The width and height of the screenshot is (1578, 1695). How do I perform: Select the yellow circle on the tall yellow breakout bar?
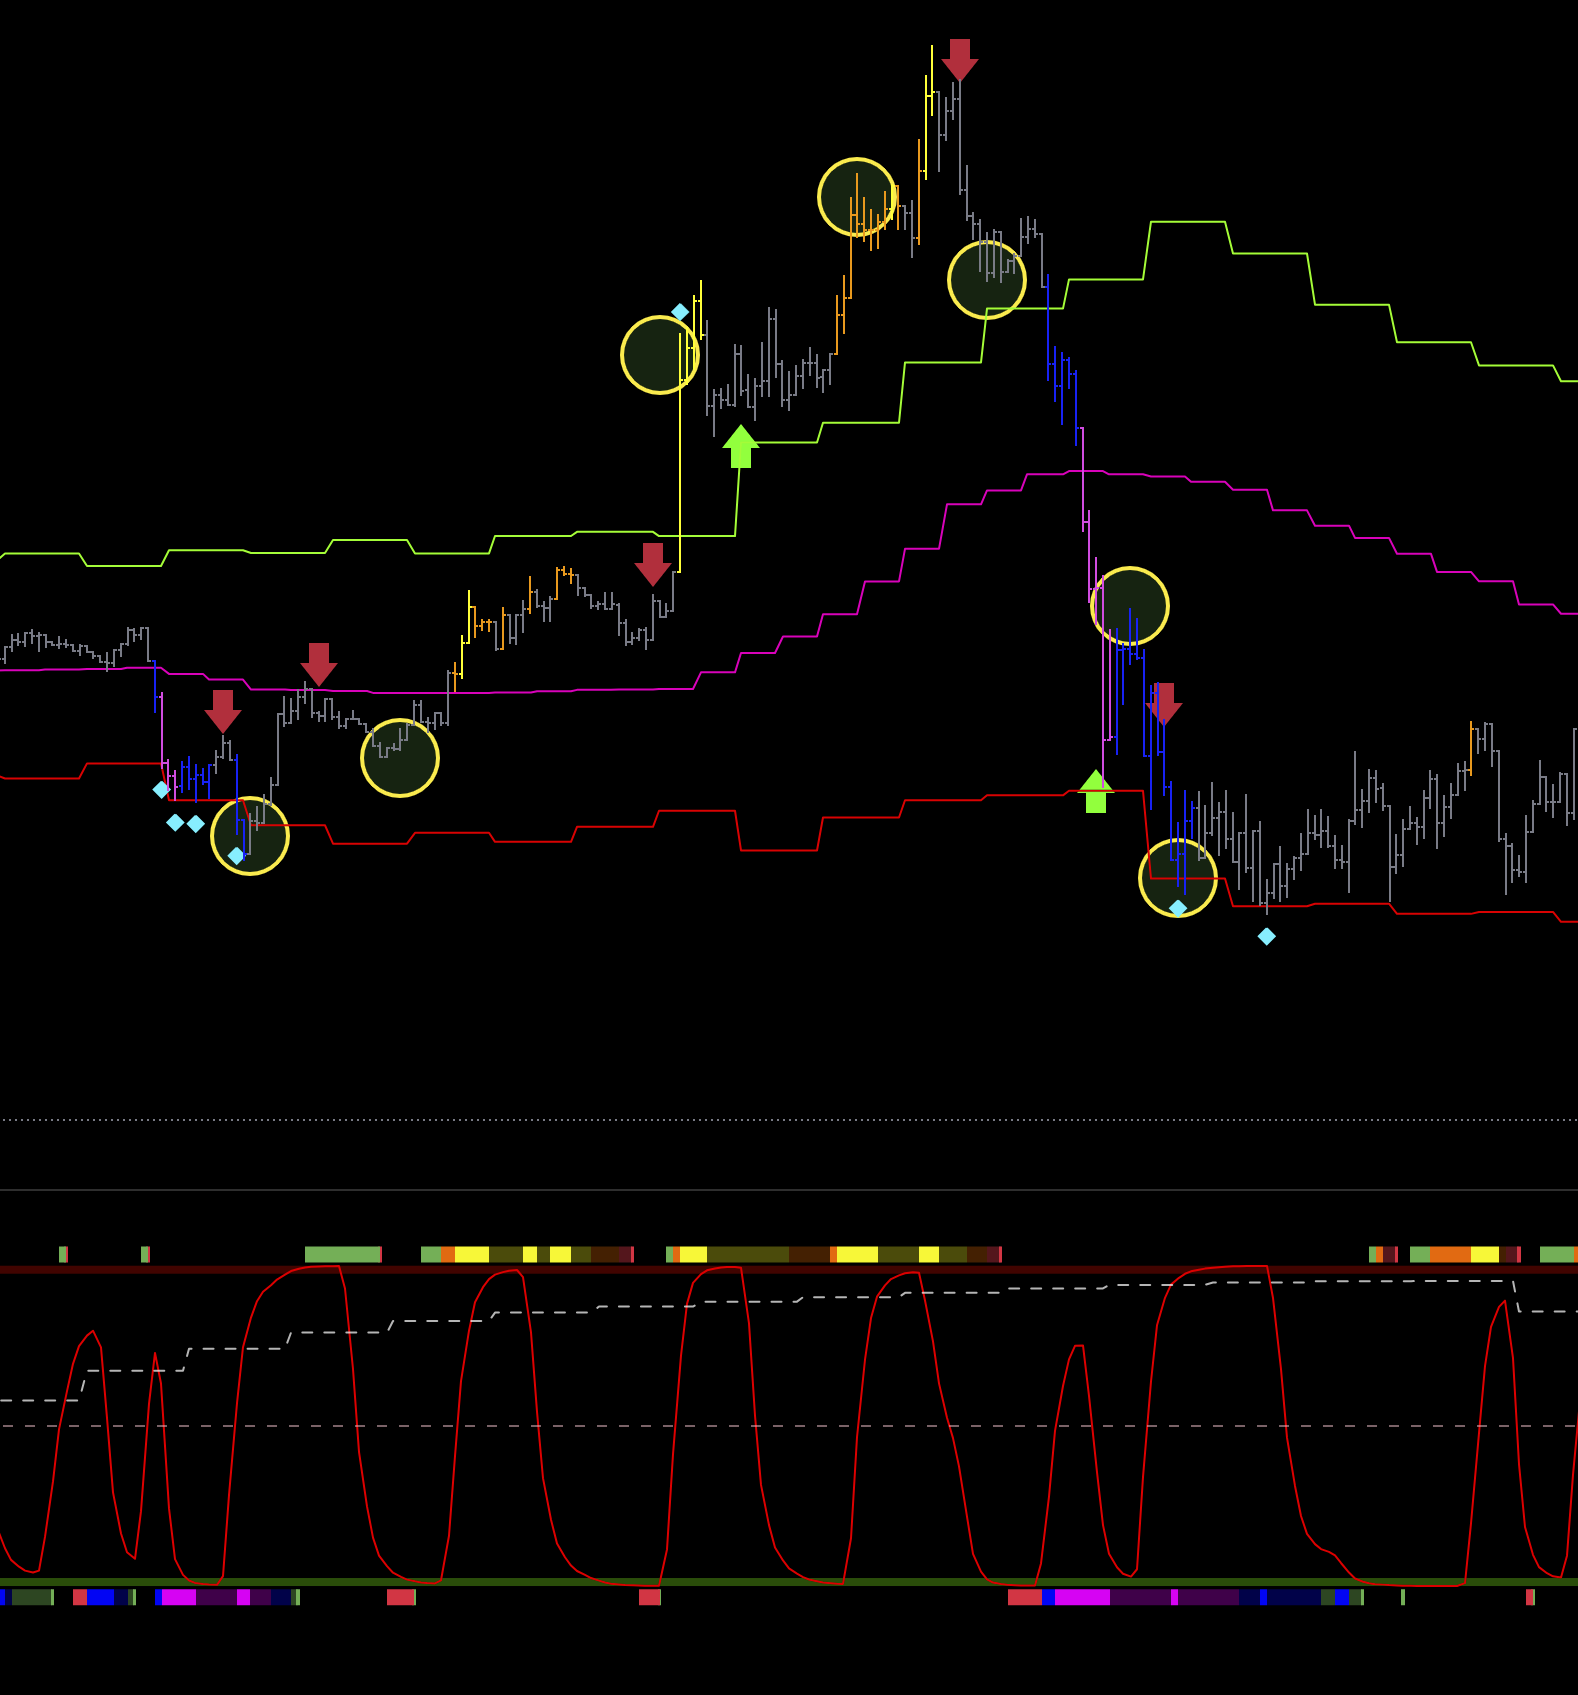point(660,355)
